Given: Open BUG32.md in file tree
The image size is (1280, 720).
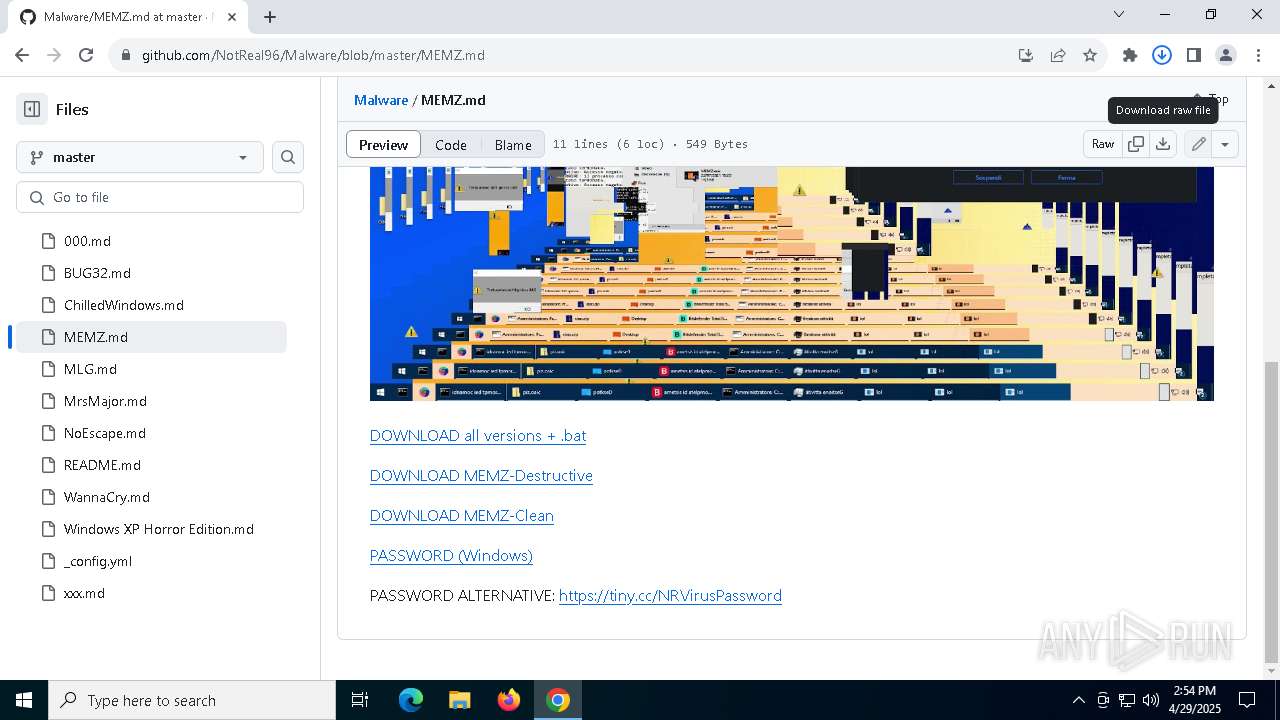Looking at the screenshot, I should pyautogui.click(x=97, y=273).
